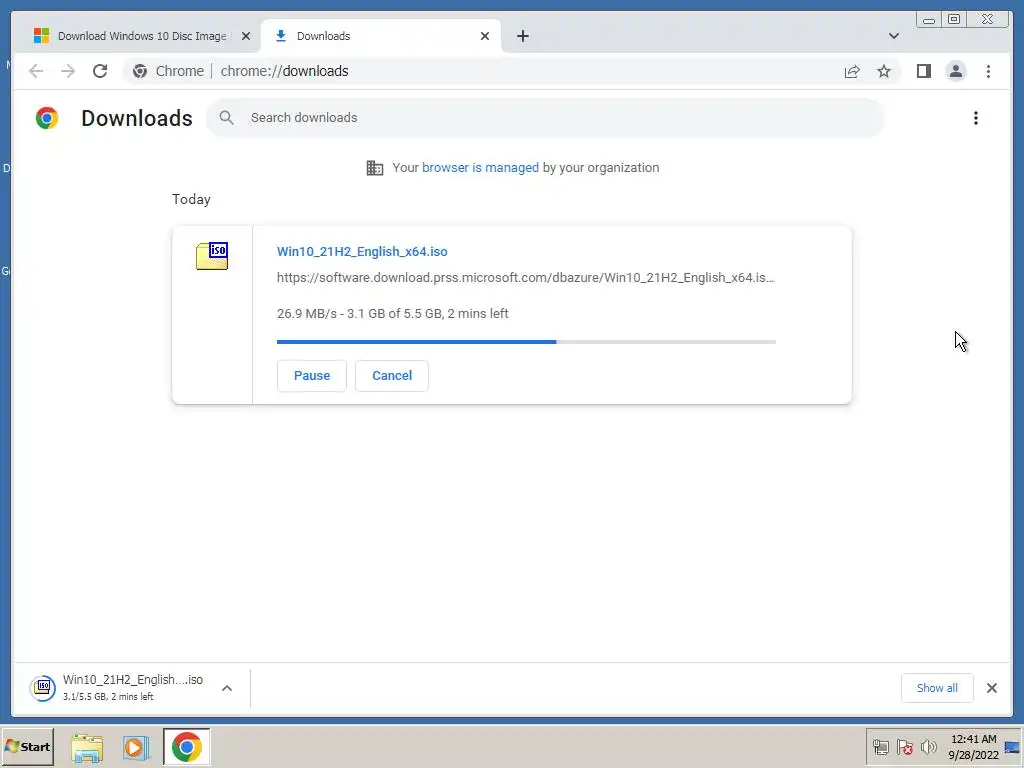Click the Chrome taskbar icon
1024x768 pixels.
[x=187, y=747]
